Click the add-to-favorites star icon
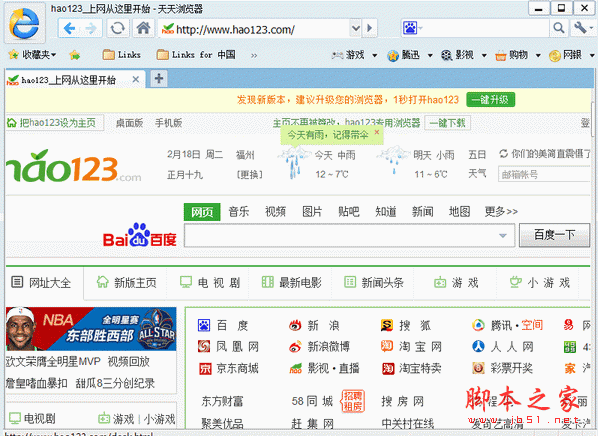 coord(75,55)
